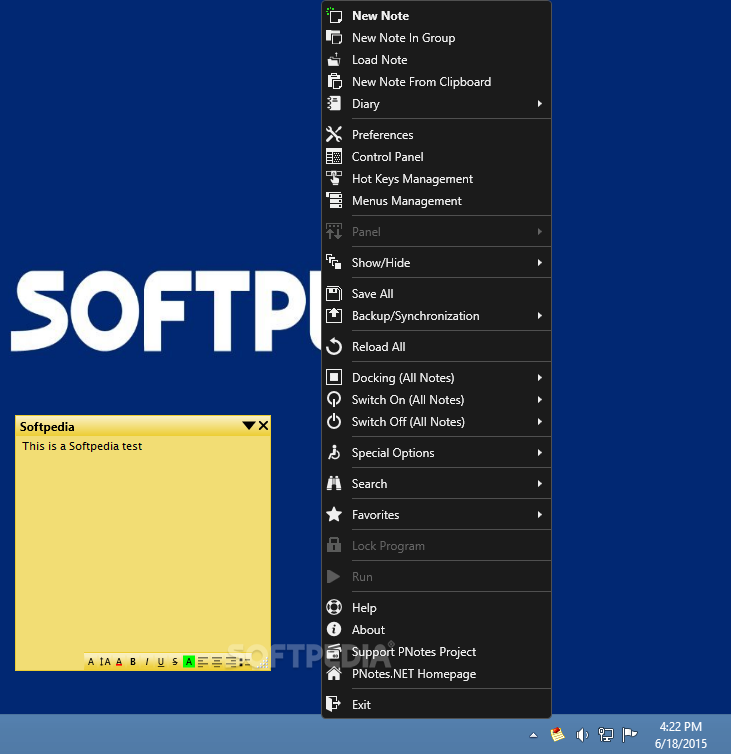
Task: Click the volume speaker tray icon
Action: [x=582, y=734]
